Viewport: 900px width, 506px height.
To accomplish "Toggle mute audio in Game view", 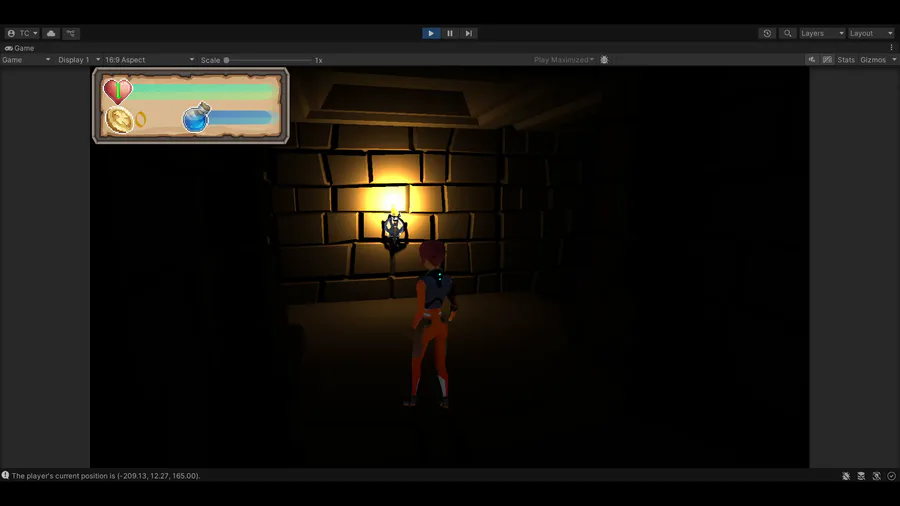I will tap(812, 60).
